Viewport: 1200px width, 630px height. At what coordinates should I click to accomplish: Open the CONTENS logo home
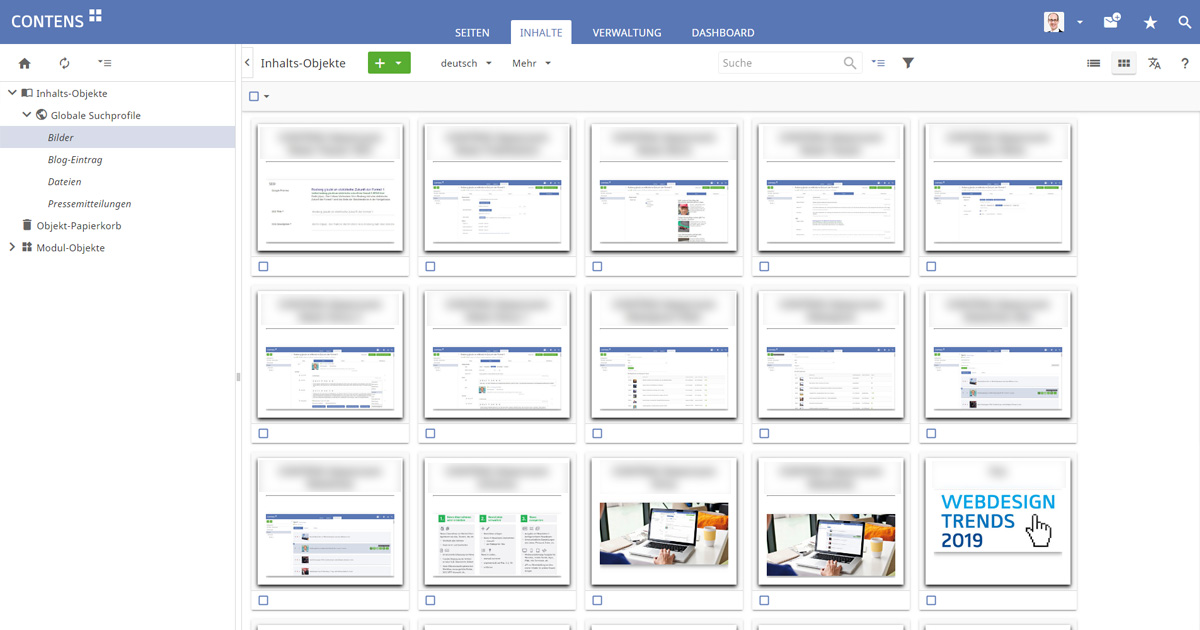(x=57, y=18)
